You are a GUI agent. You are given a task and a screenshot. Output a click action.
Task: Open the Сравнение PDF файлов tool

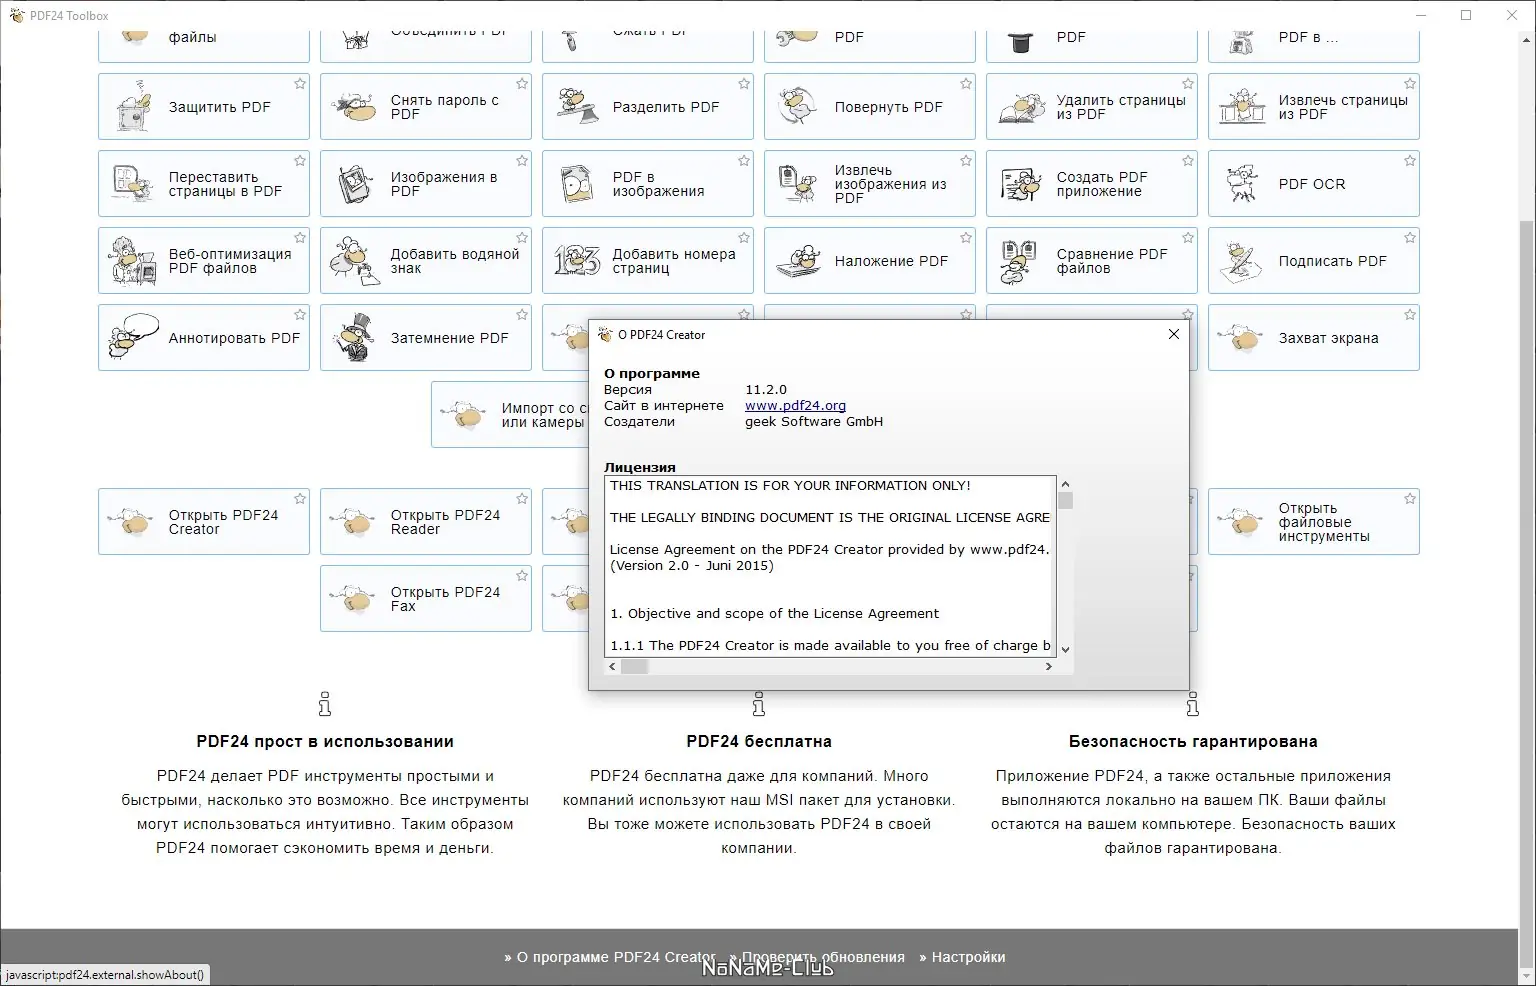[1092, 261]
